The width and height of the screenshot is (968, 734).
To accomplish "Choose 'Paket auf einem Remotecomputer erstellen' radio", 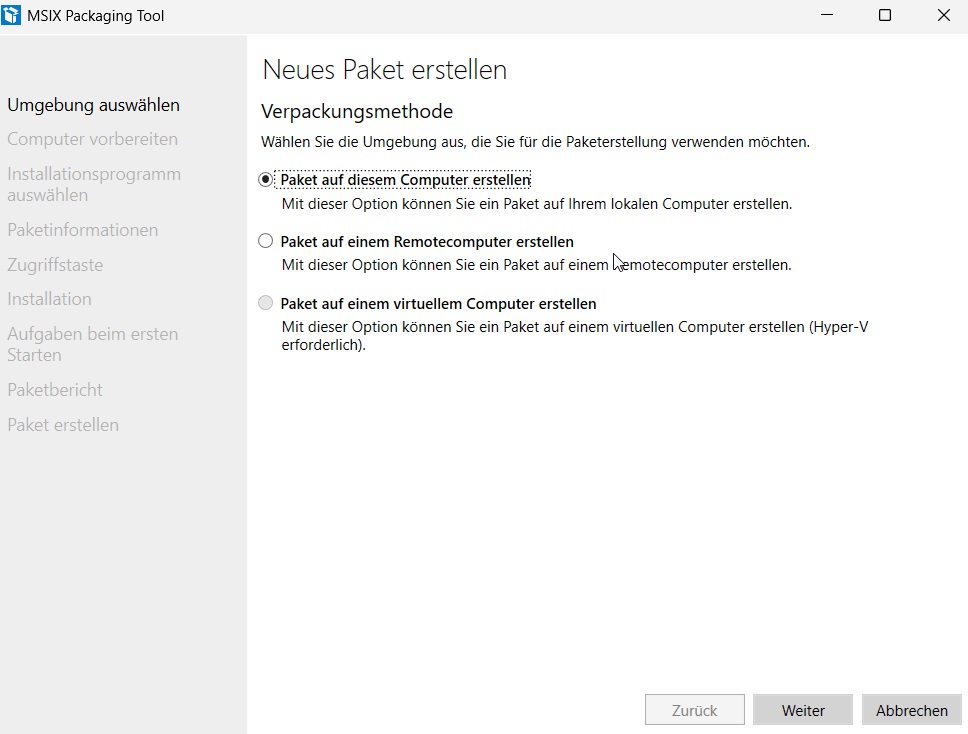I will (265, 241).
